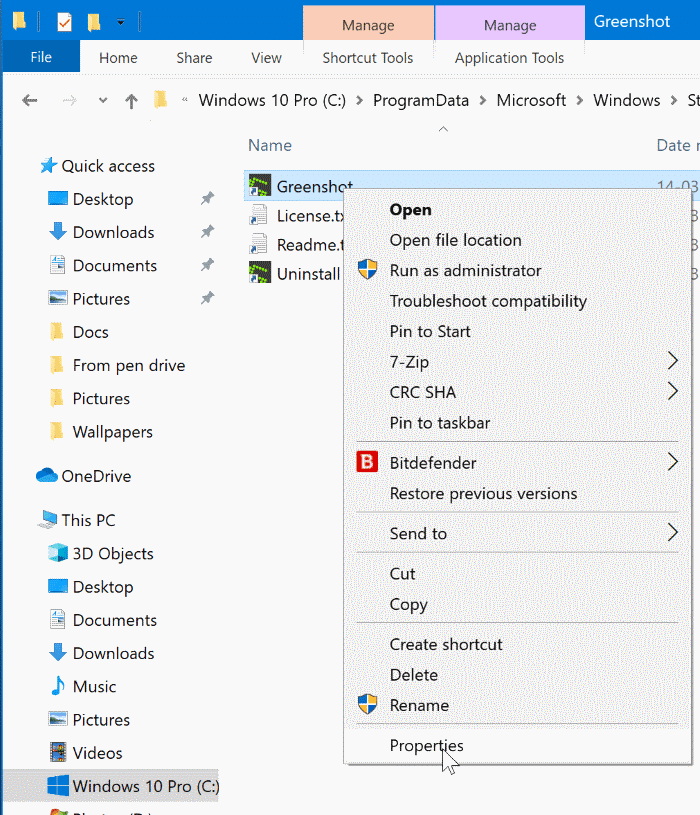Click the pin icon next to Quick access Documents

point(207,265)
